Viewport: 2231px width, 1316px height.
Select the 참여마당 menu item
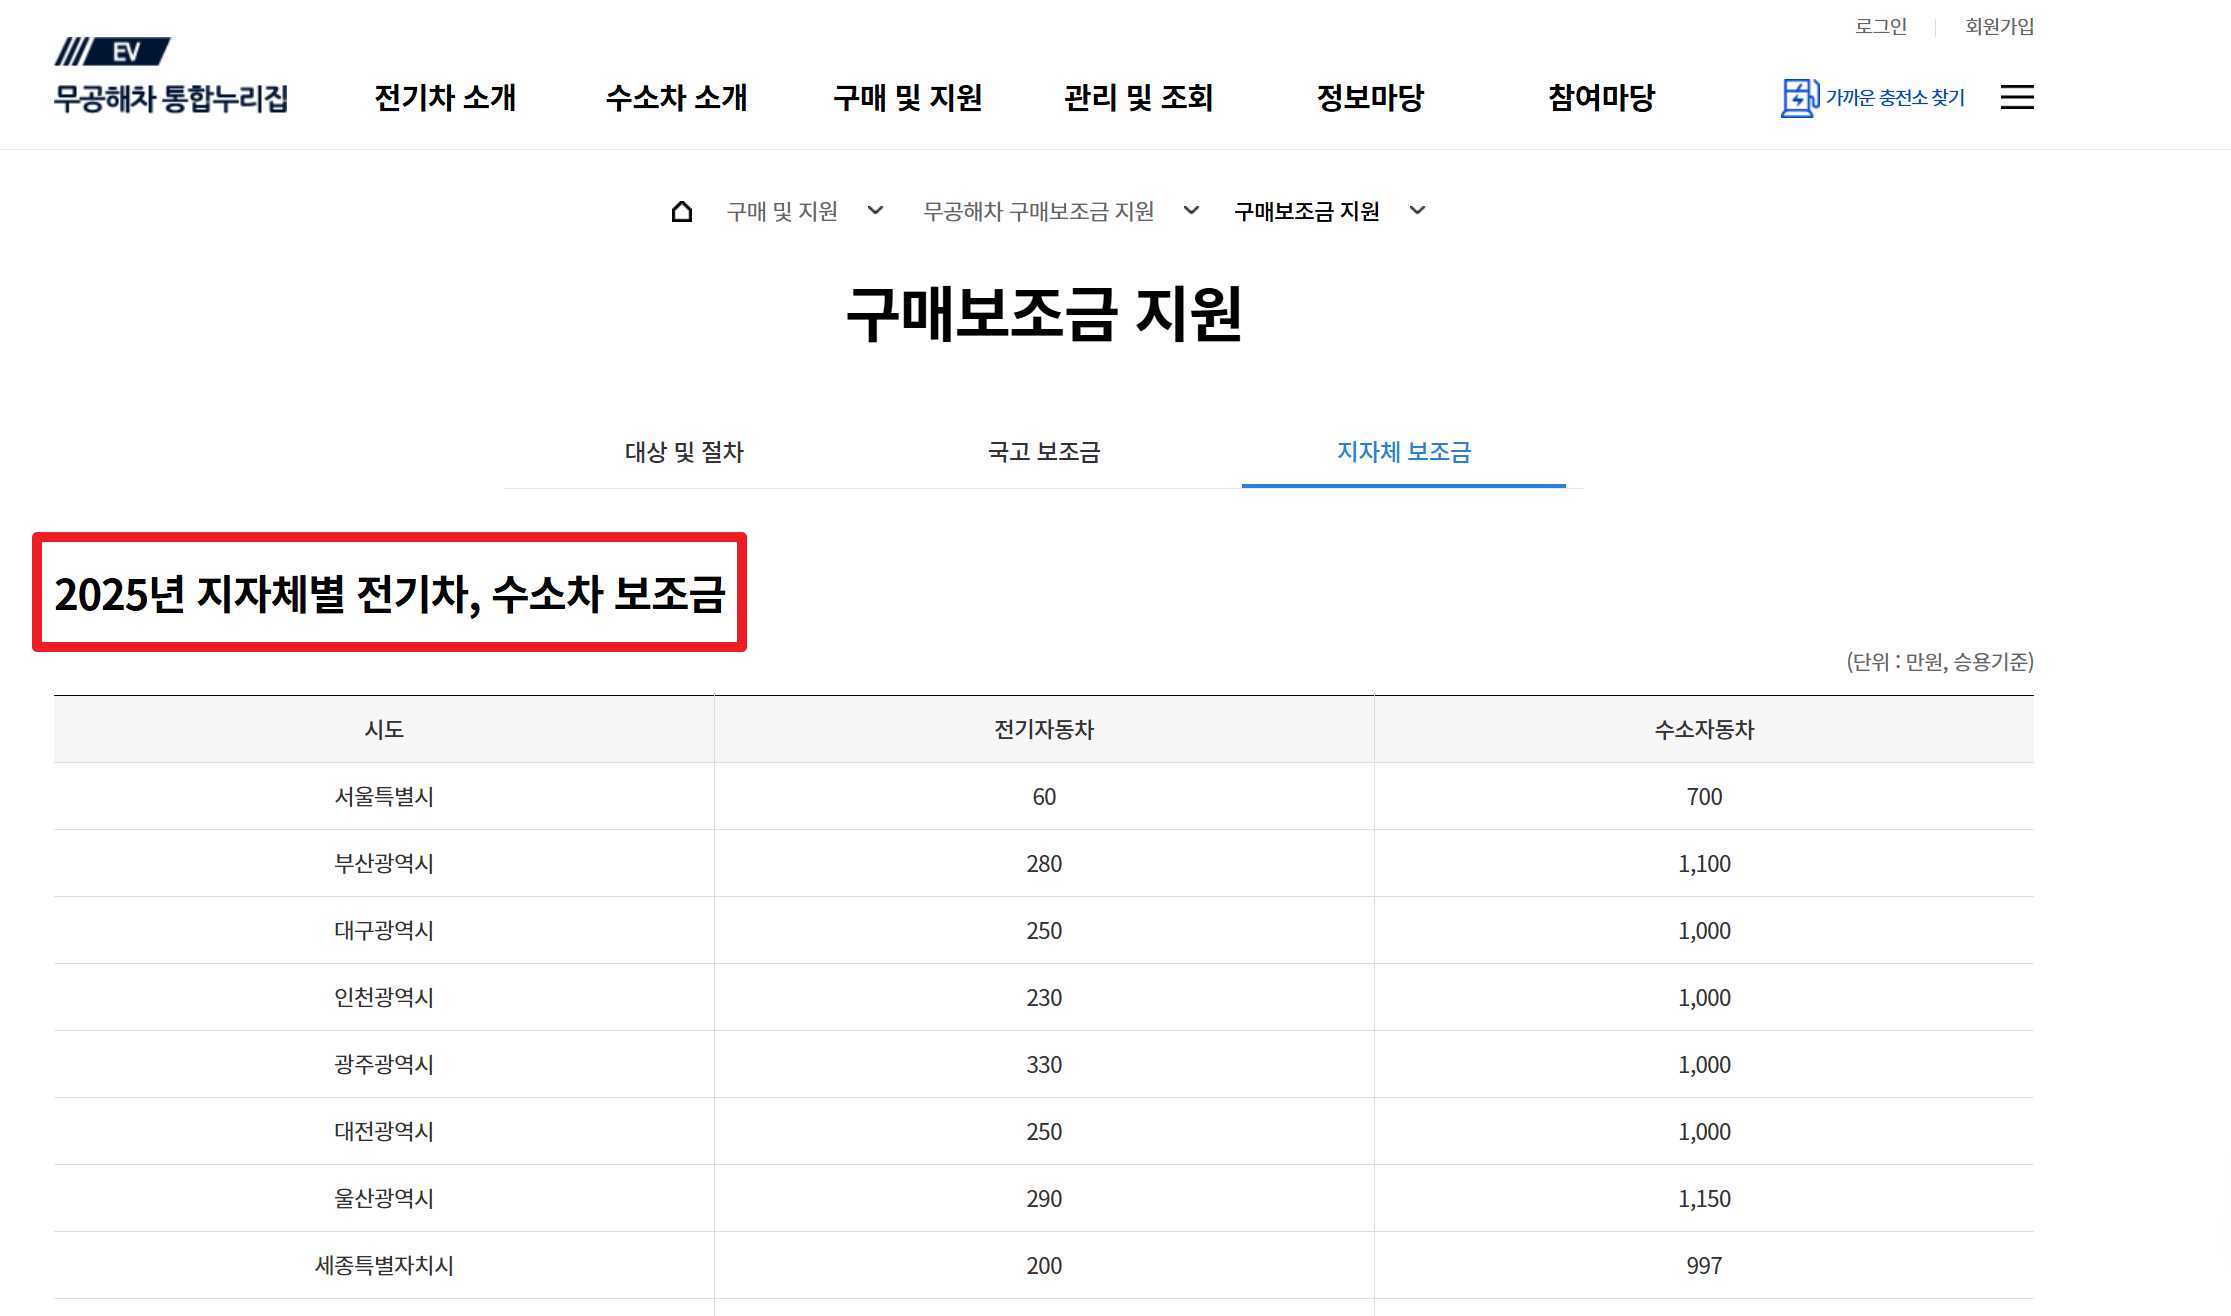[1599, 98]
